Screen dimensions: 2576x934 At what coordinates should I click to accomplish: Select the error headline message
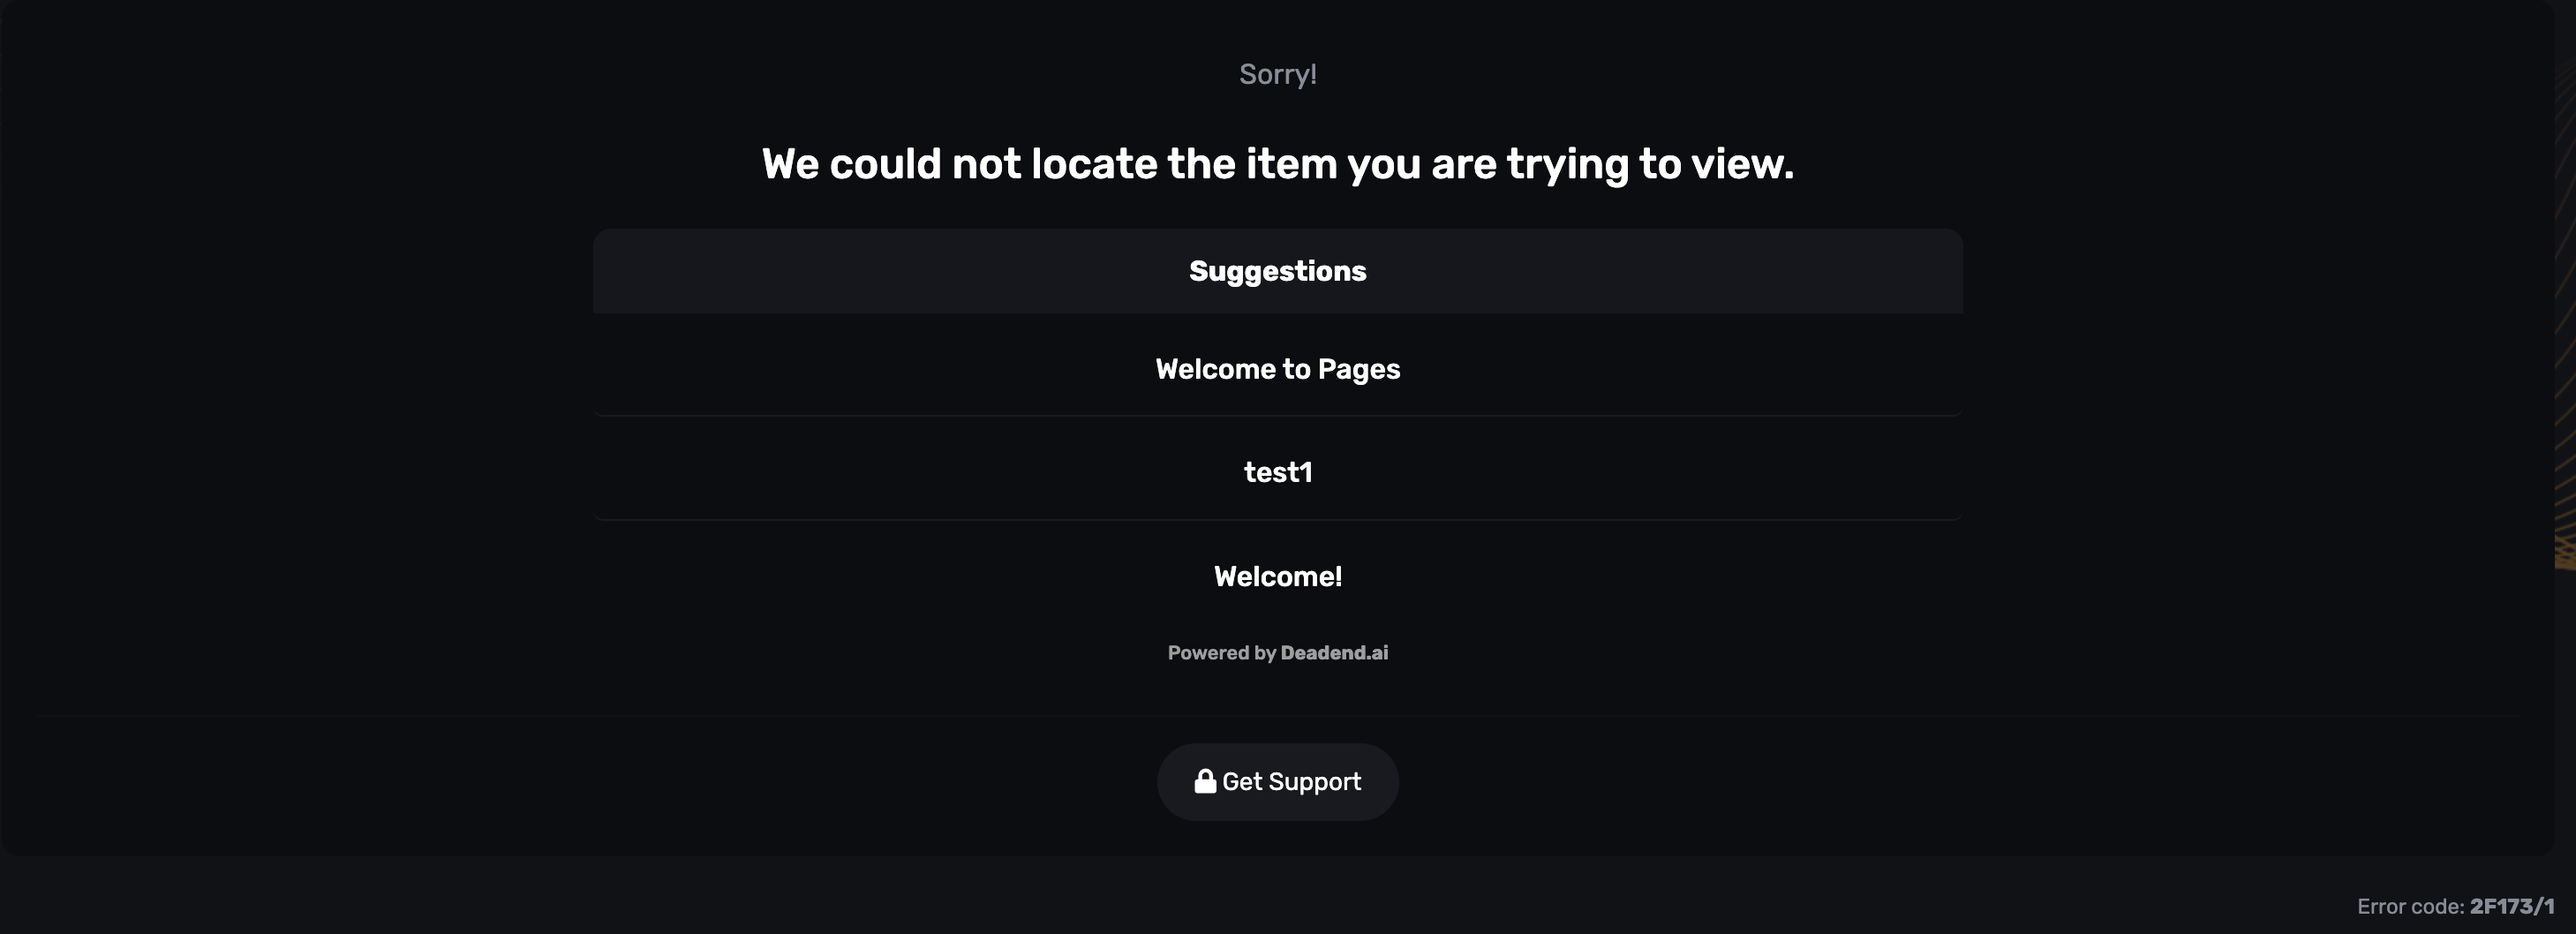[x=1278, y=163]
